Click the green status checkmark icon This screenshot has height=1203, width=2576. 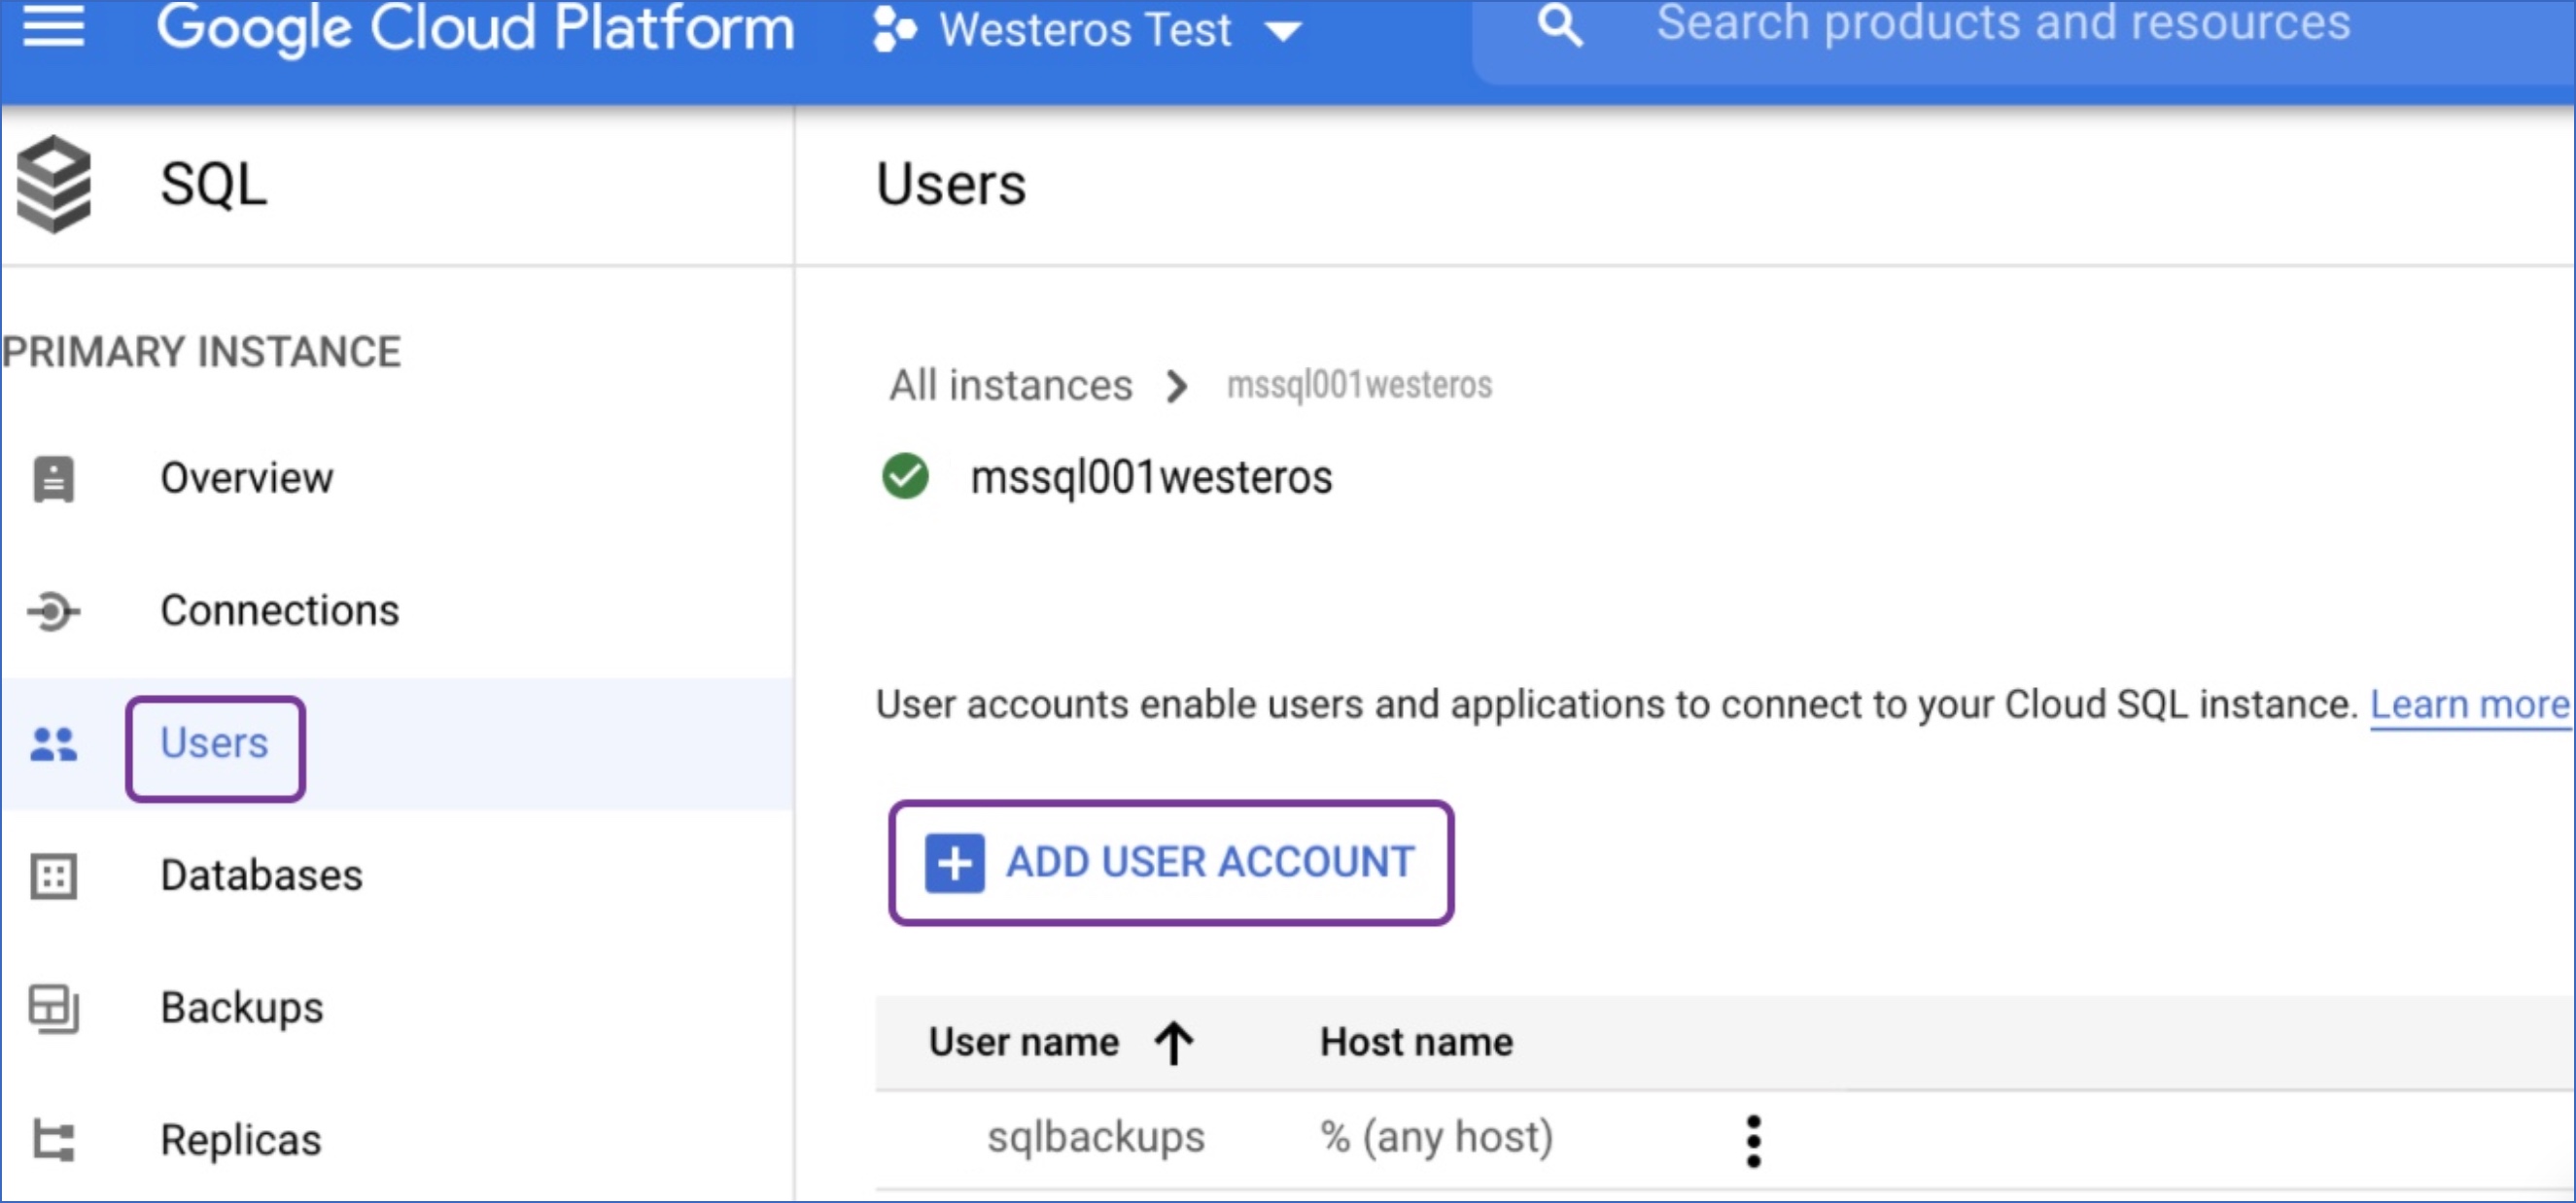[x=905, y=476]
